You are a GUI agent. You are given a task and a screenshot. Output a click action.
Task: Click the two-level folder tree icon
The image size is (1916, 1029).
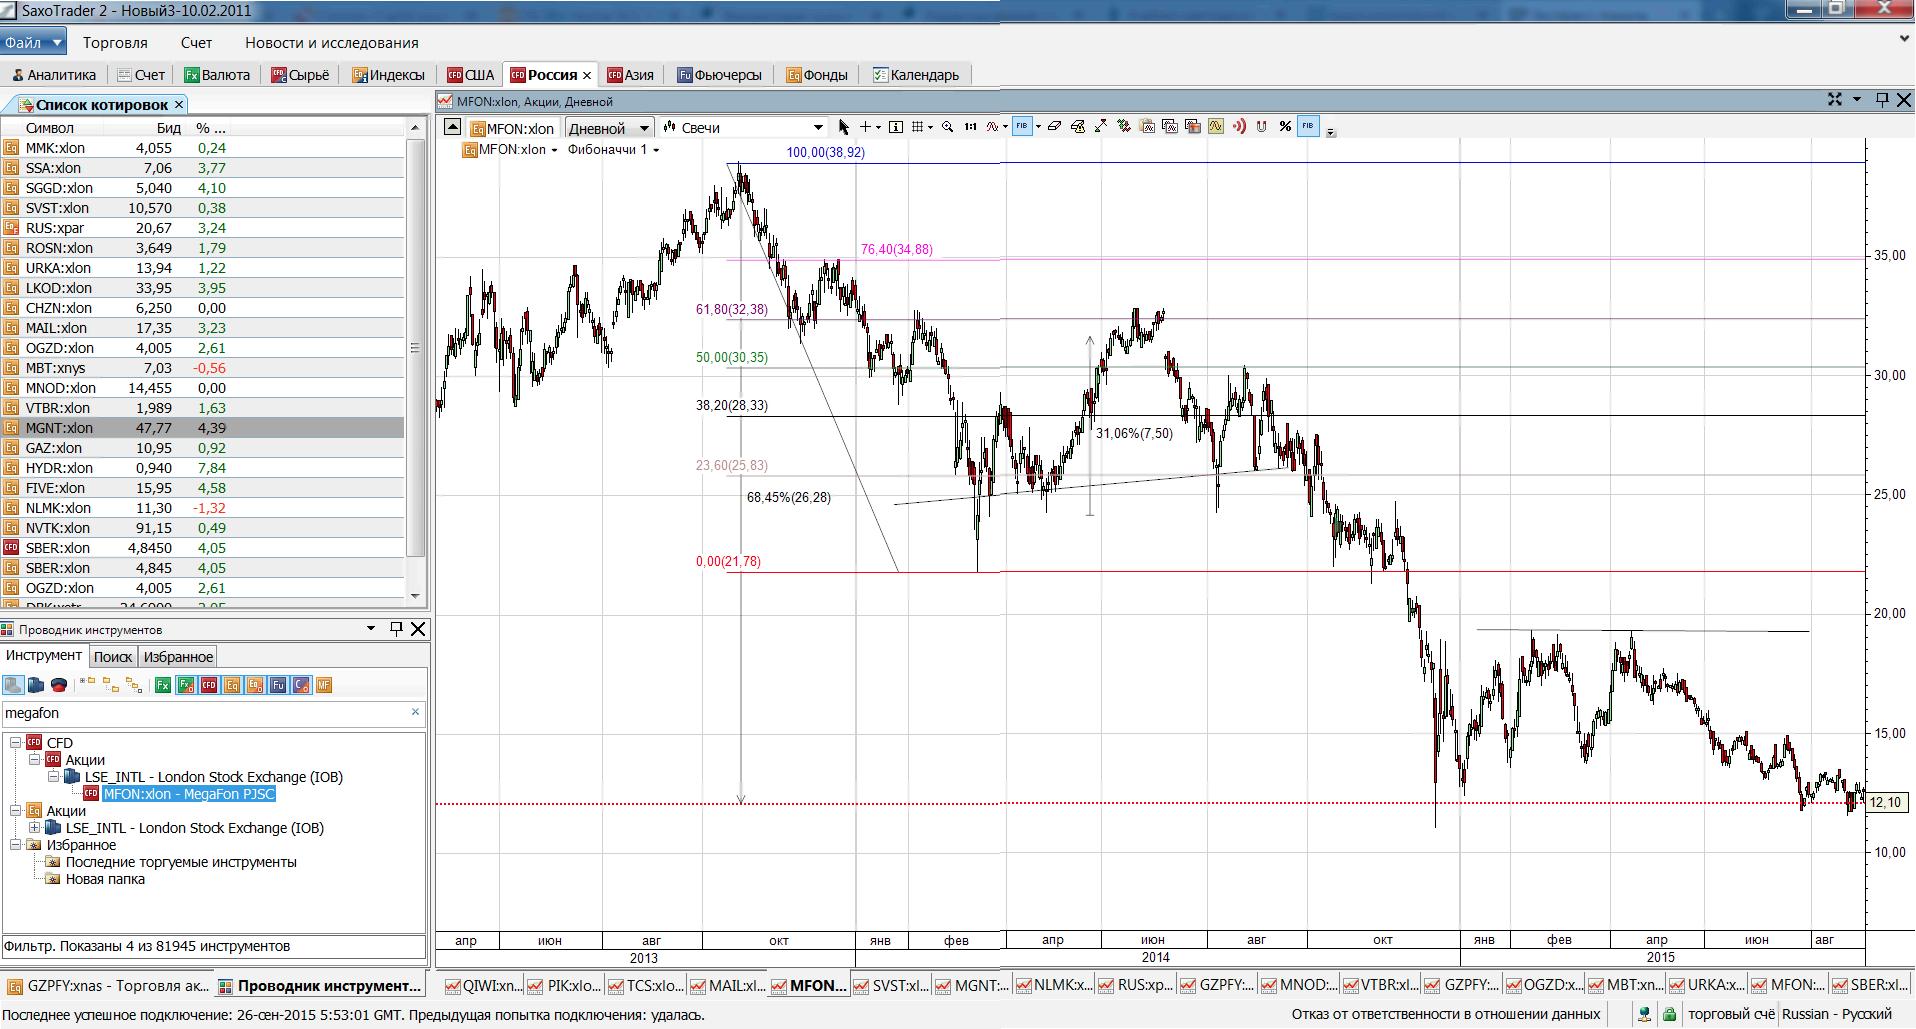[111, 685]
